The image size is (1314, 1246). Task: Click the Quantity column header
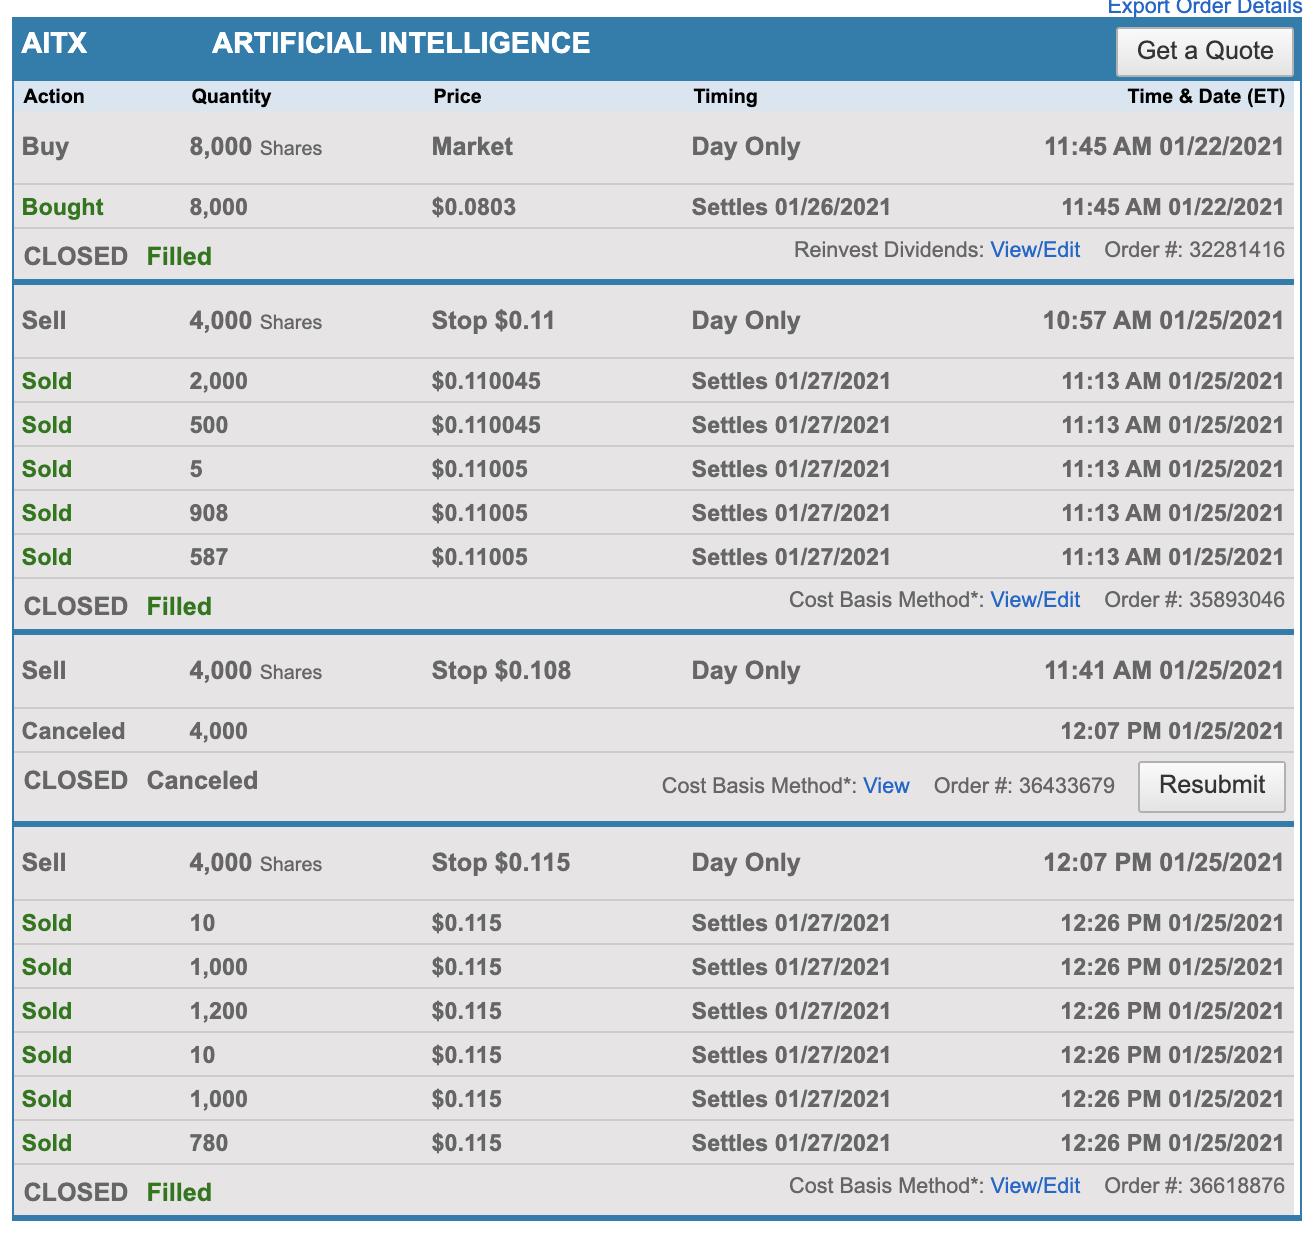pyautogui.click(x=231, y=97)
